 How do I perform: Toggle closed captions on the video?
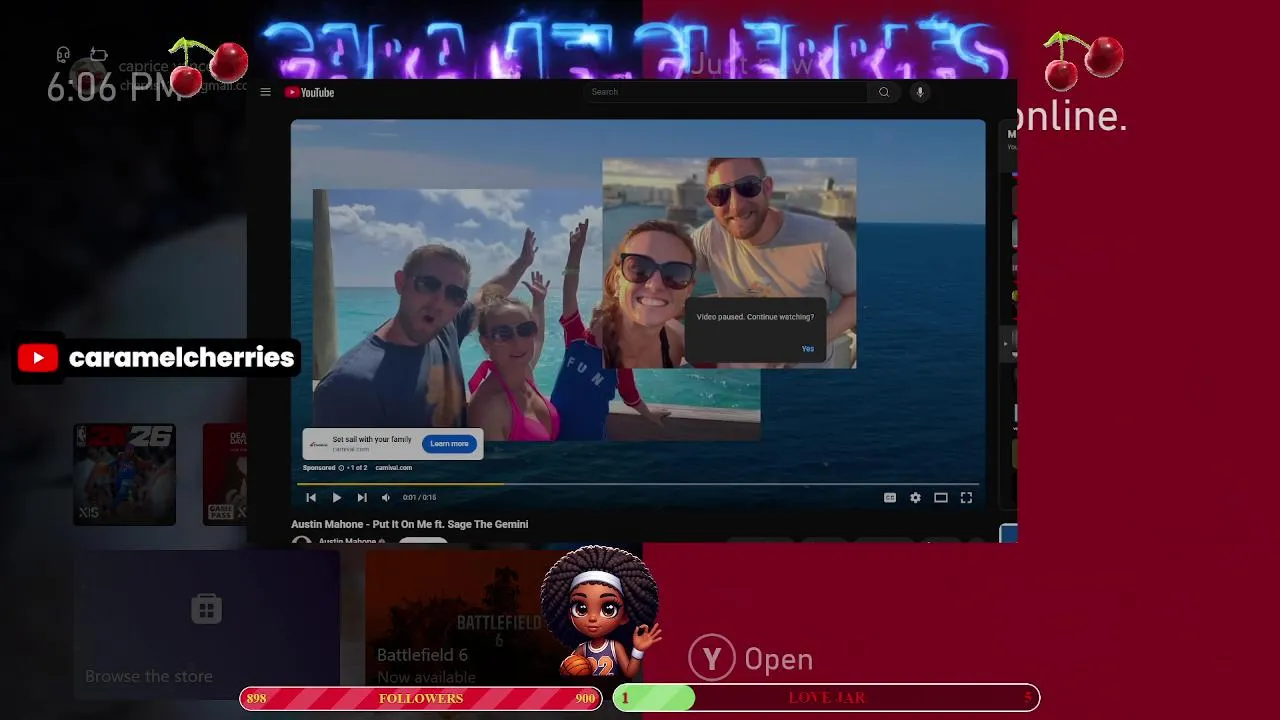pos(890,497)
